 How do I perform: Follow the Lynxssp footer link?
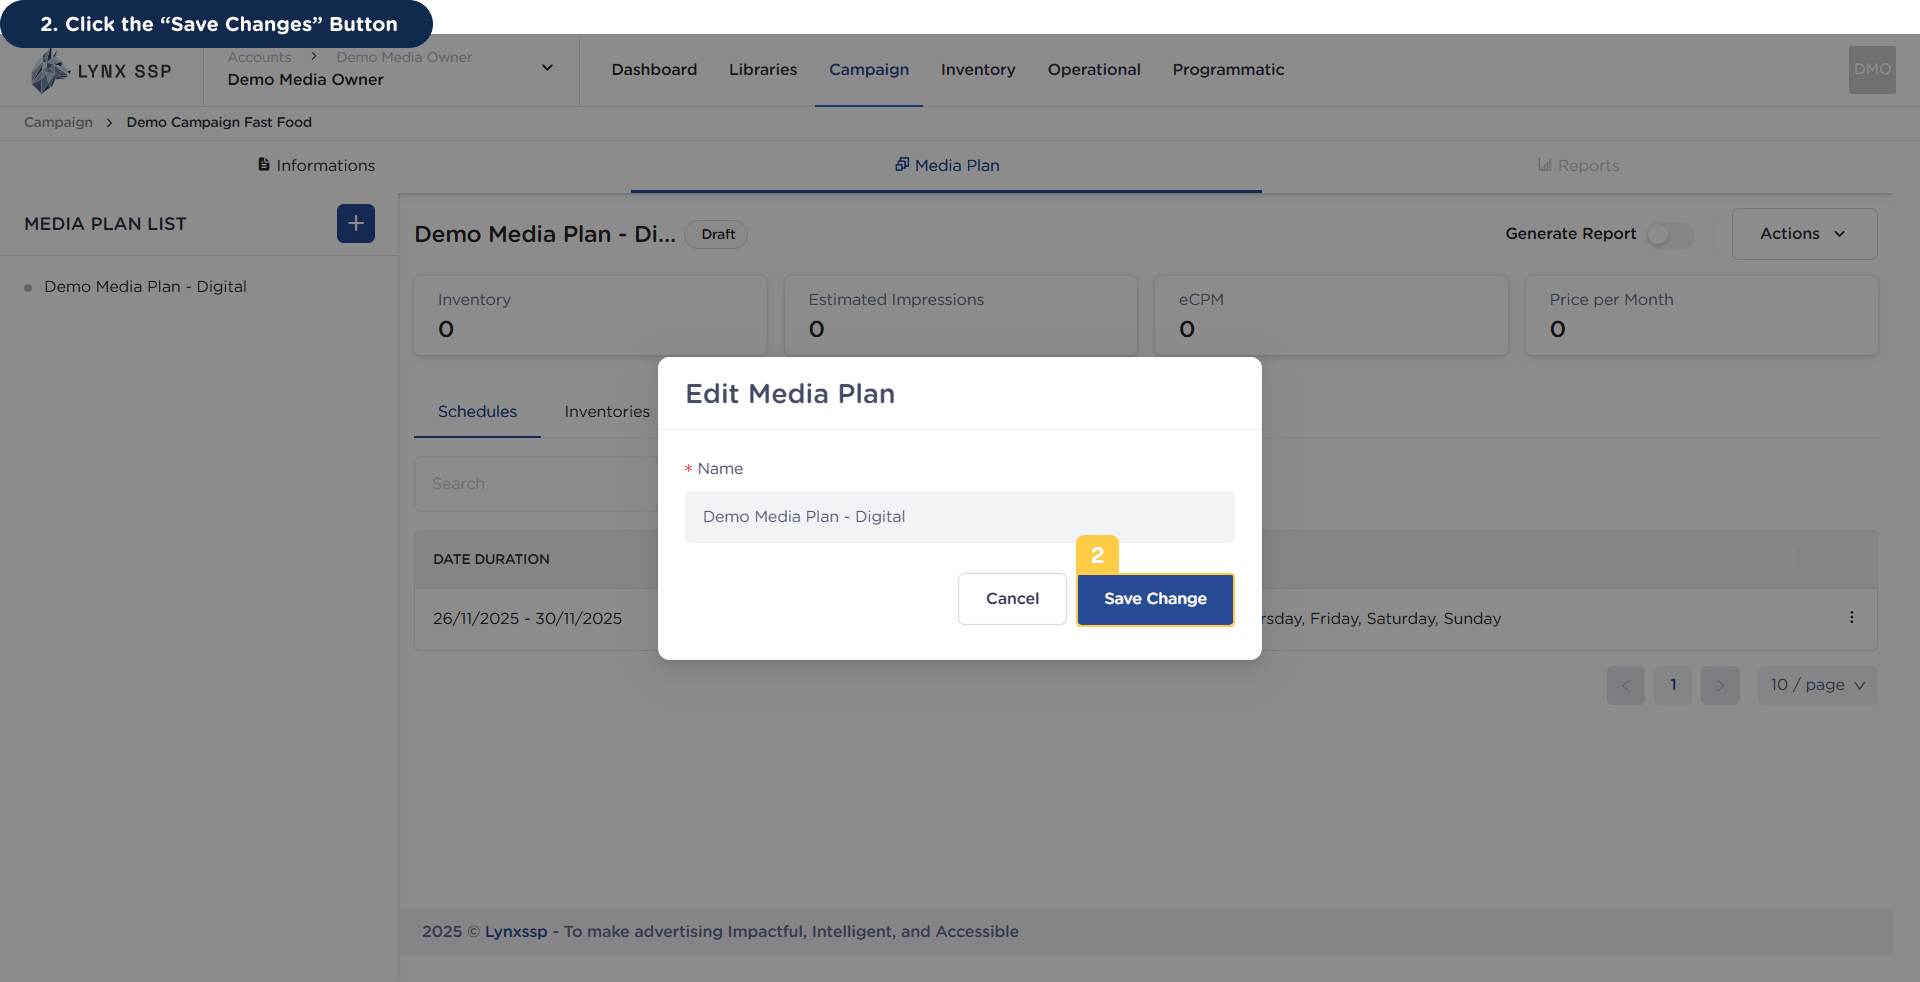pyautogui.click(x=516, y=932)
